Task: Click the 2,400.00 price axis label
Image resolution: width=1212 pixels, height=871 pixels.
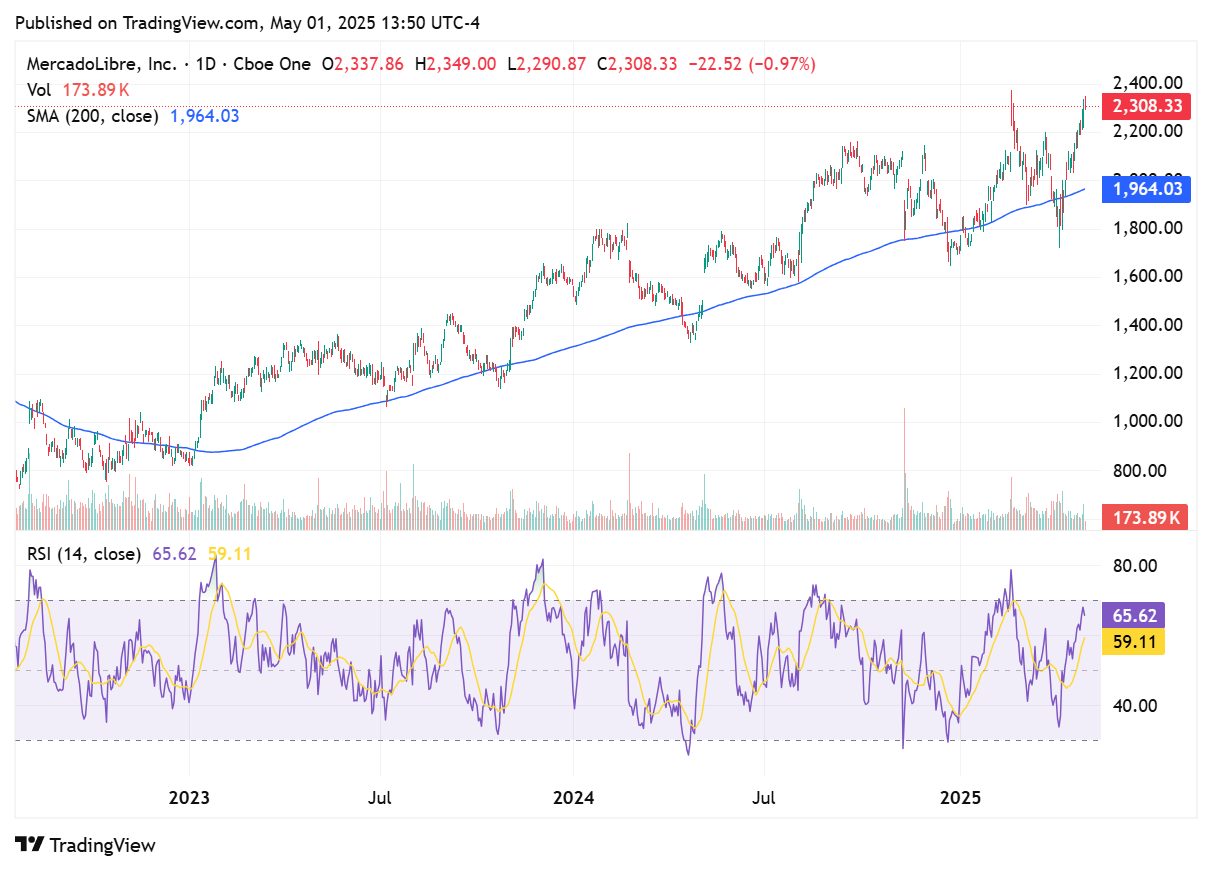Action: 1148,83
